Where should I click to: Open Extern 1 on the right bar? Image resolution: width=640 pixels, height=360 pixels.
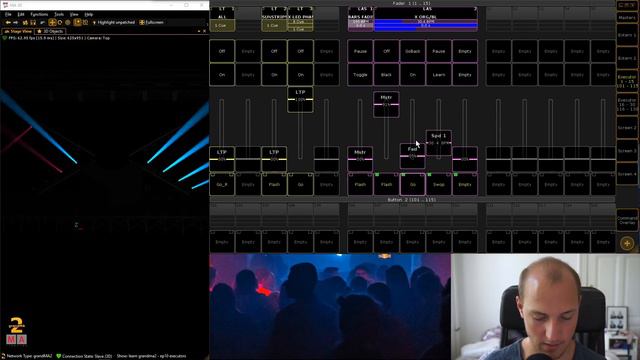pyautogui.click(x=627, y=36)
